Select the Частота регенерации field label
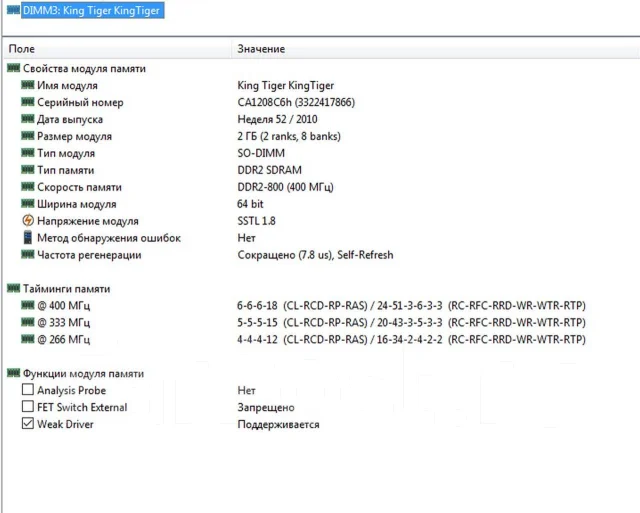This screenshot has width=640, height=513. 89,255
